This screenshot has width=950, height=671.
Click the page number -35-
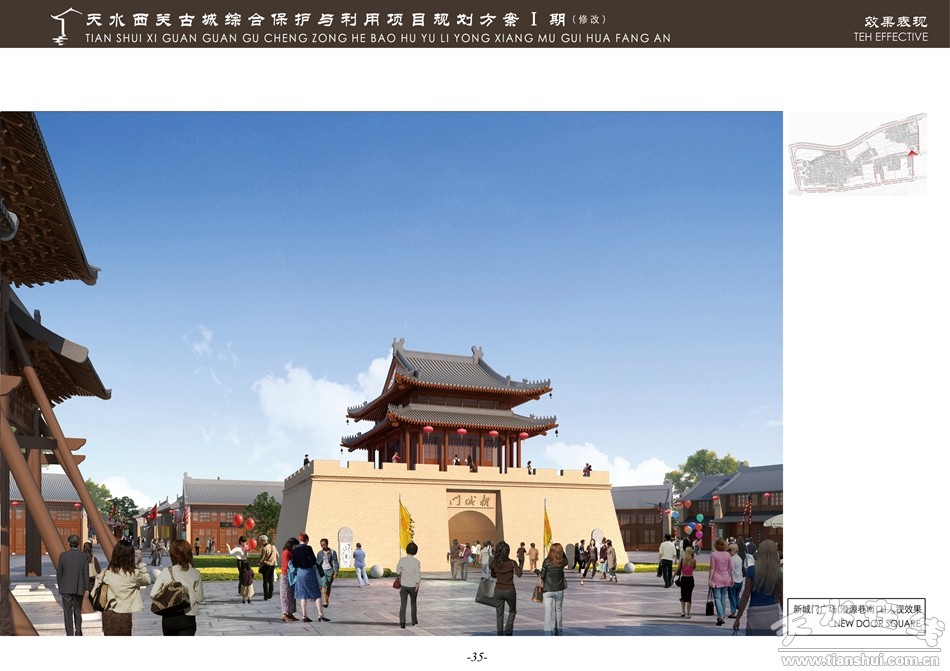pyautogui.click(x=476, y=657)
